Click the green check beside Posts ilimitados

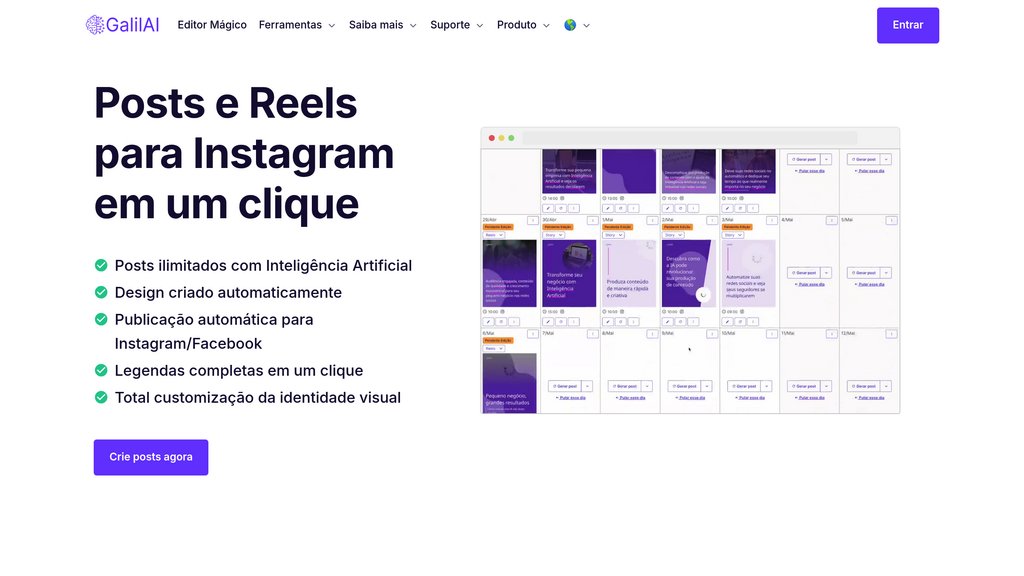101,266
